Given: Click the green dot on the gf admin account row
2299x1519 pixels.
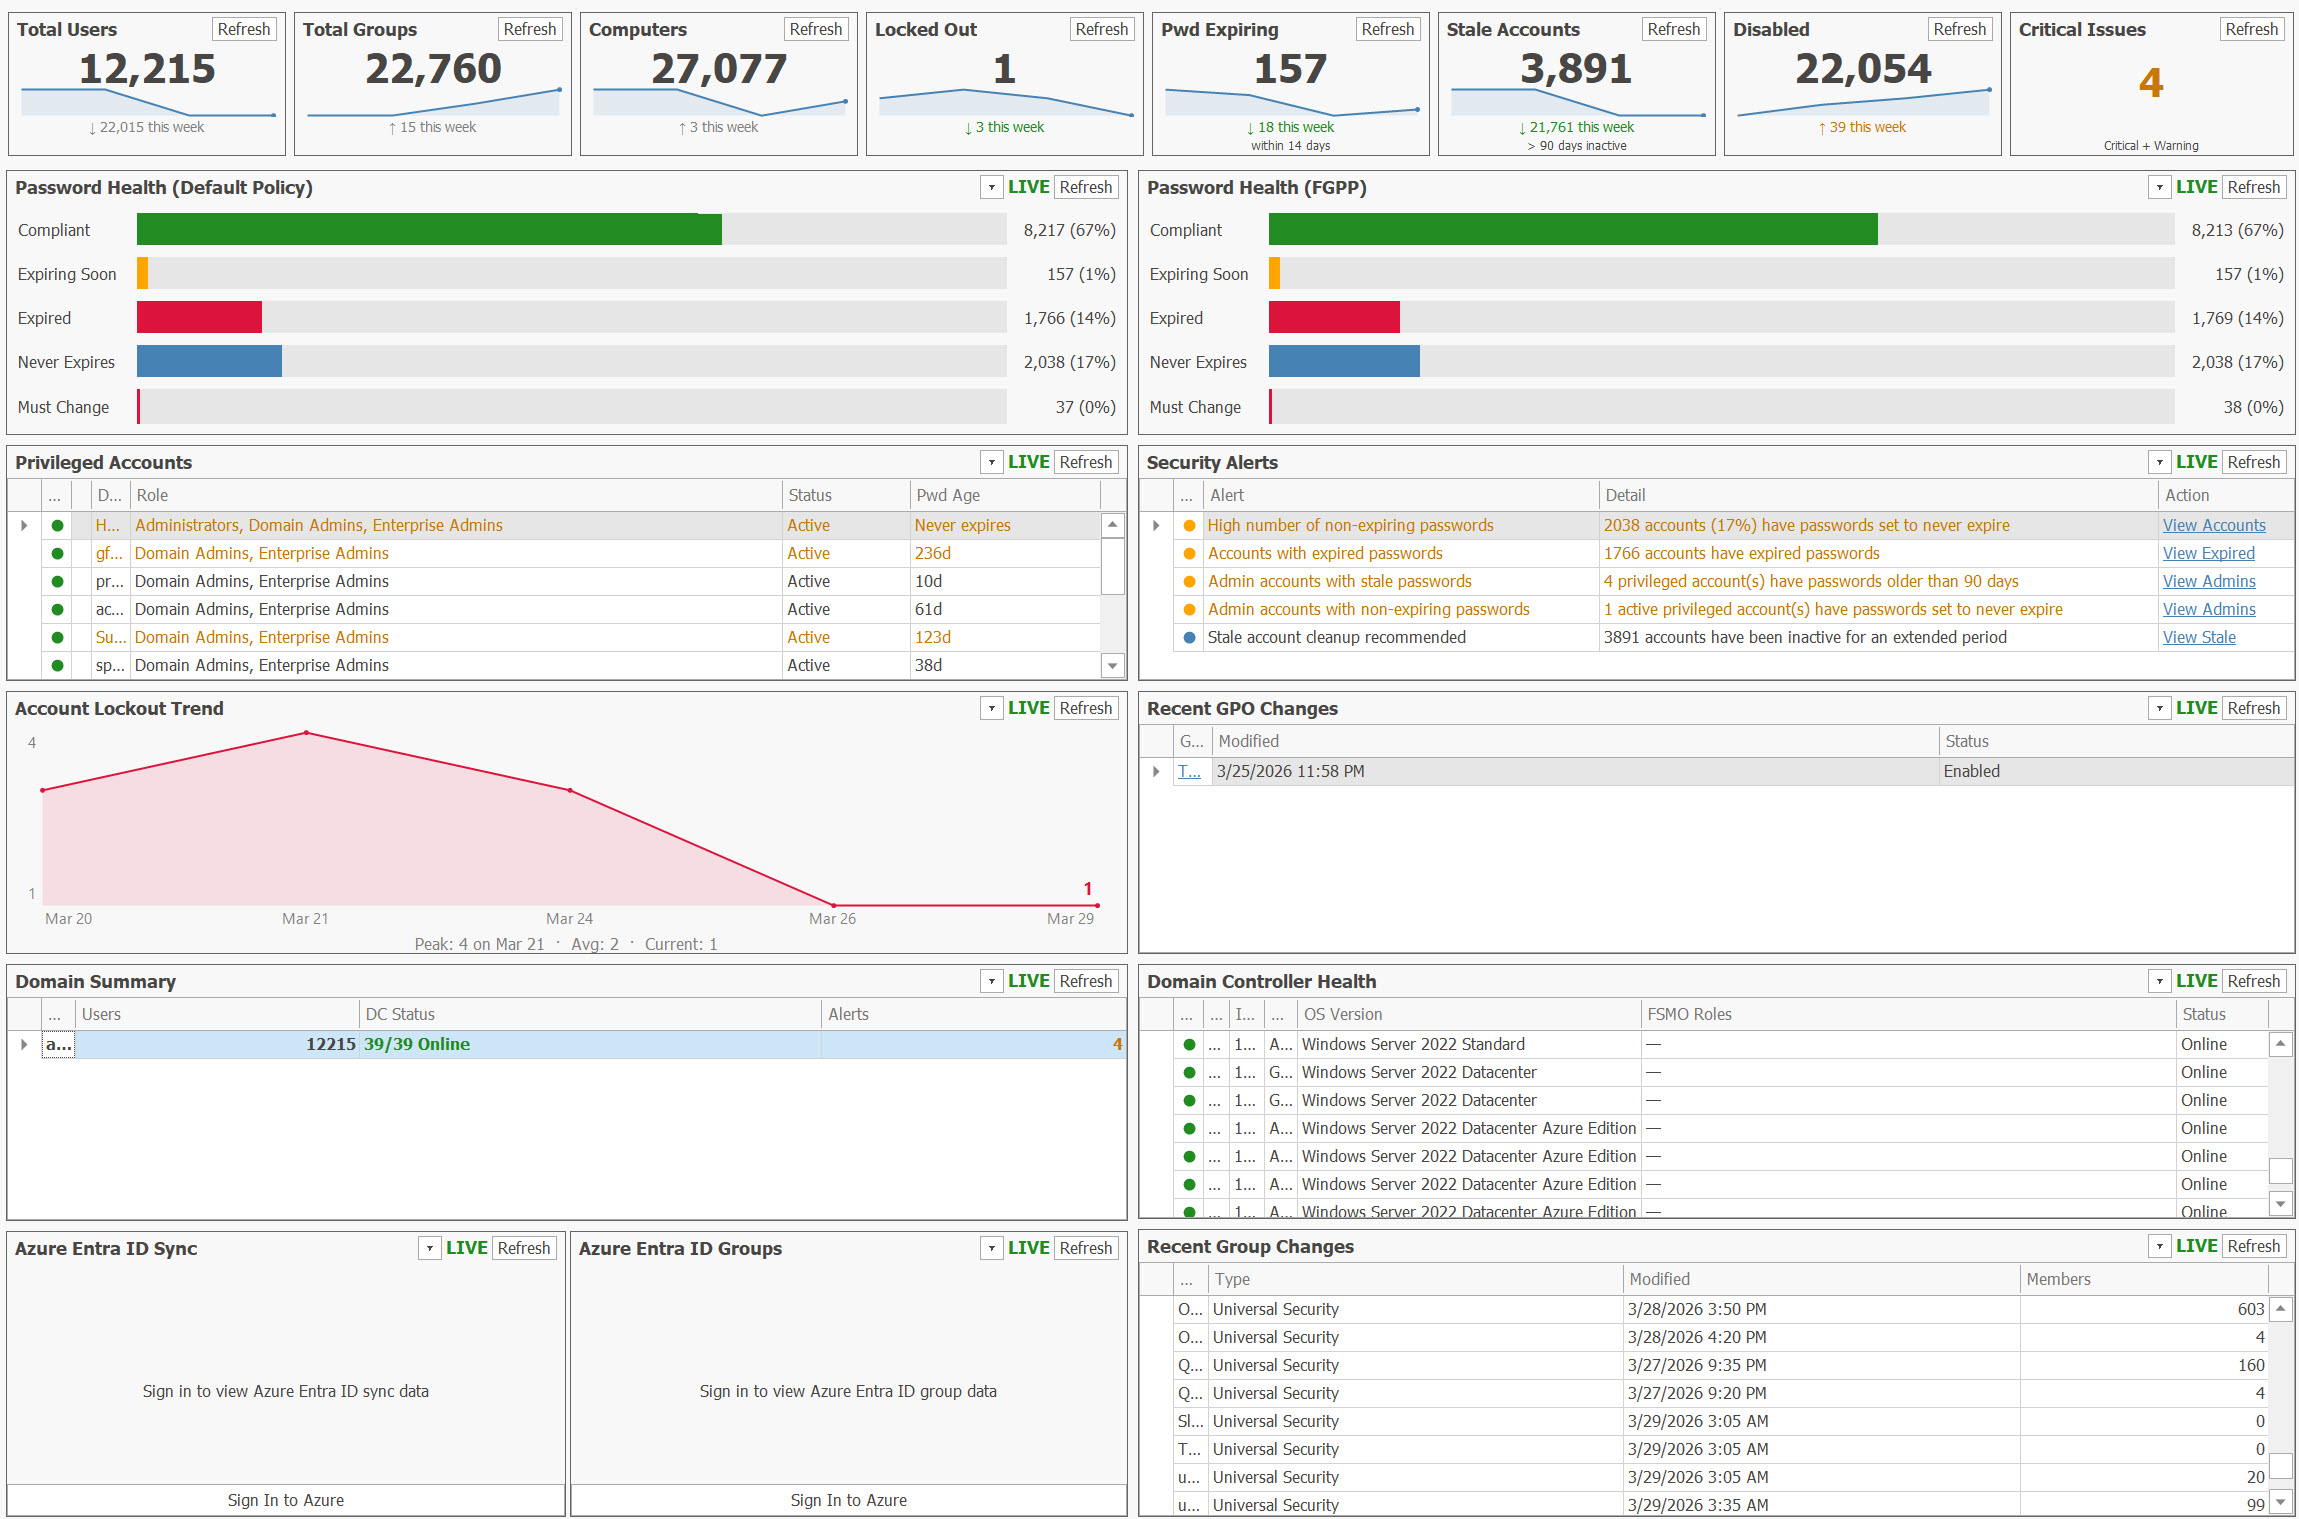Looking at the screenshot, I should pyautogui.click(x=57, y=553).
